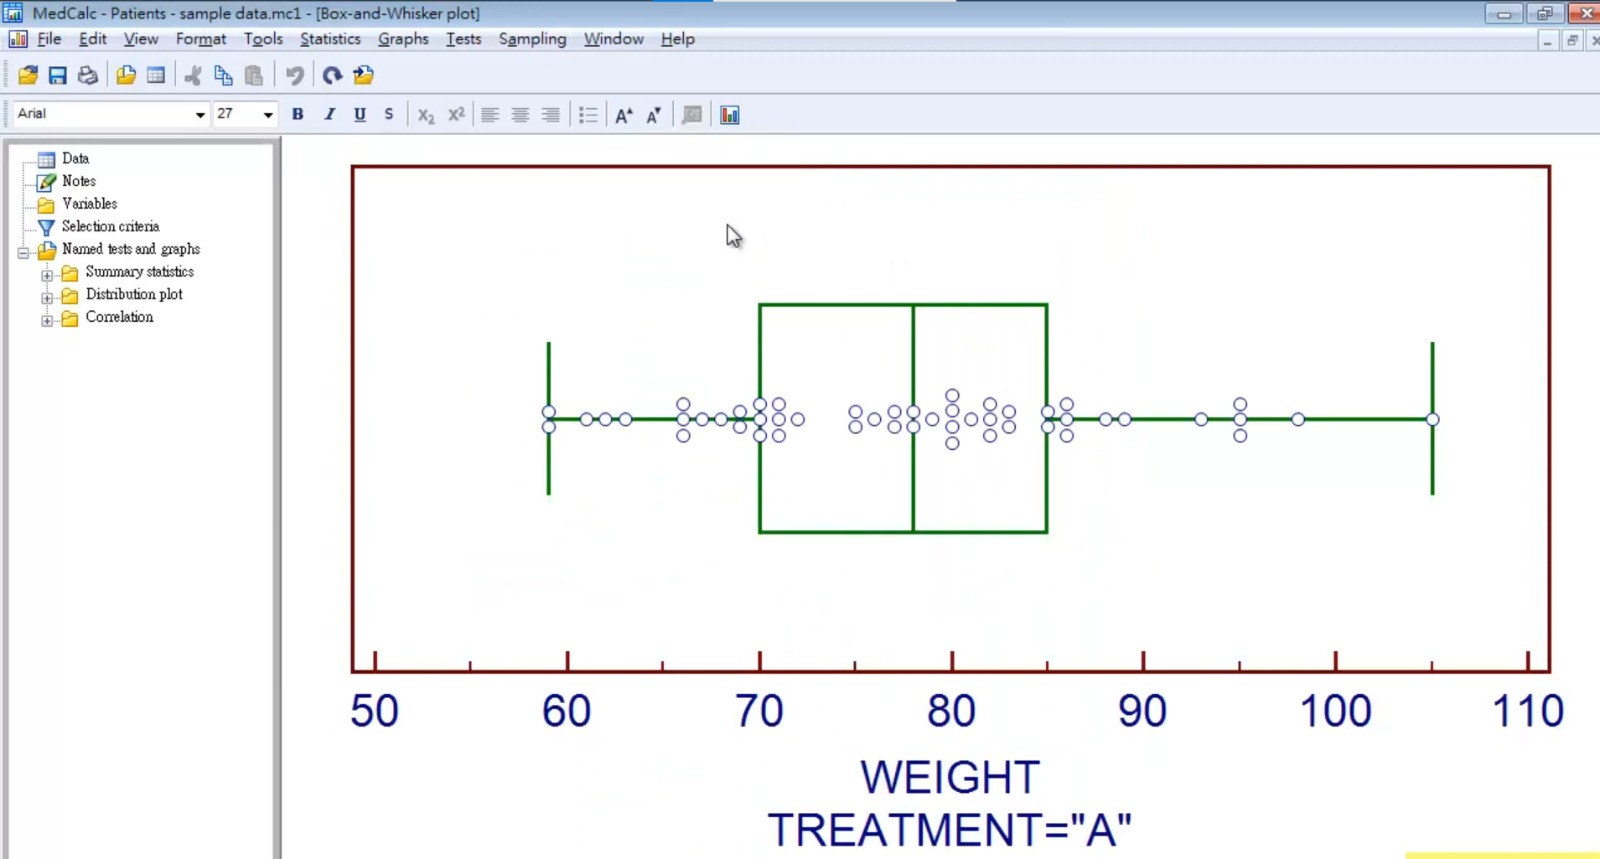Click the Open file toolbar icon
The image size is (1600, 859).
28,75
